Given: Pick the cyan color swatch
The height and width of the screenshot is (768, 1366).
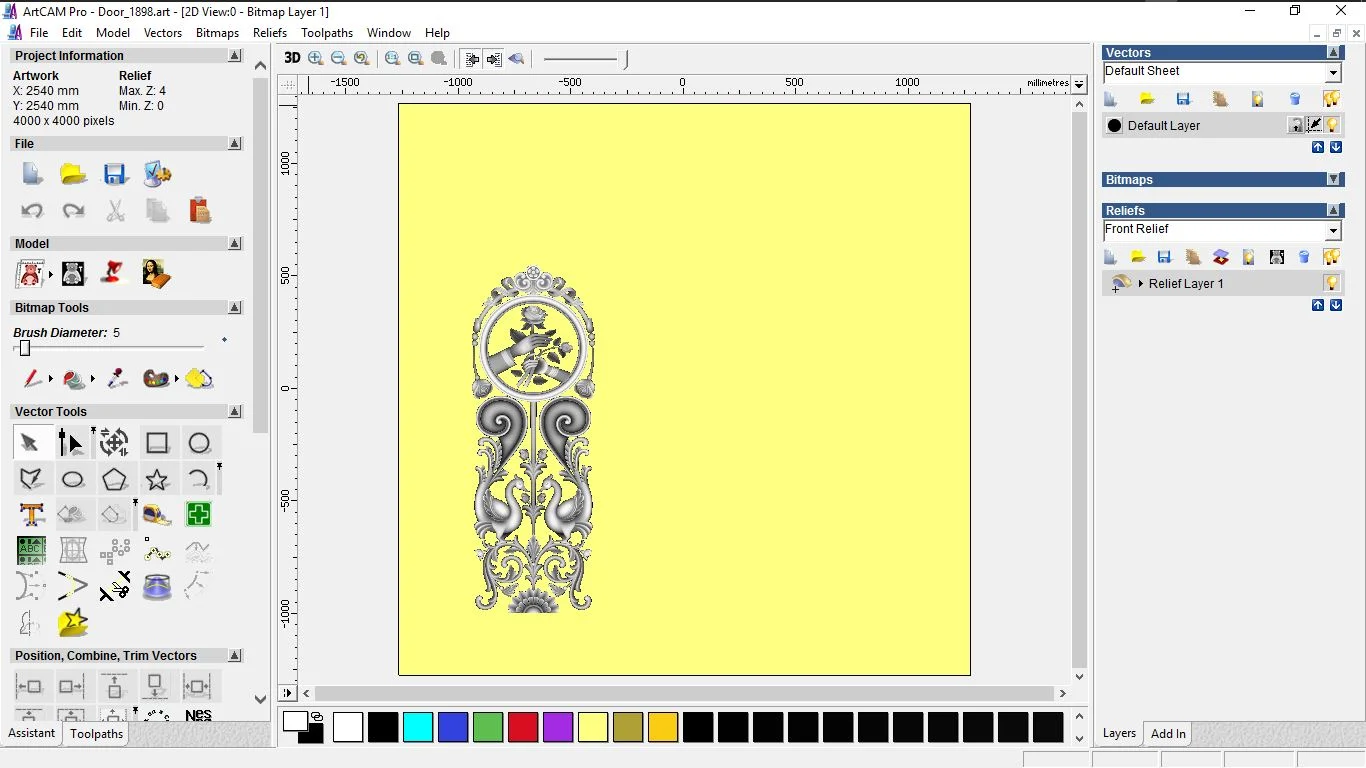Looking at the screenshot, I should pos(418,727).
